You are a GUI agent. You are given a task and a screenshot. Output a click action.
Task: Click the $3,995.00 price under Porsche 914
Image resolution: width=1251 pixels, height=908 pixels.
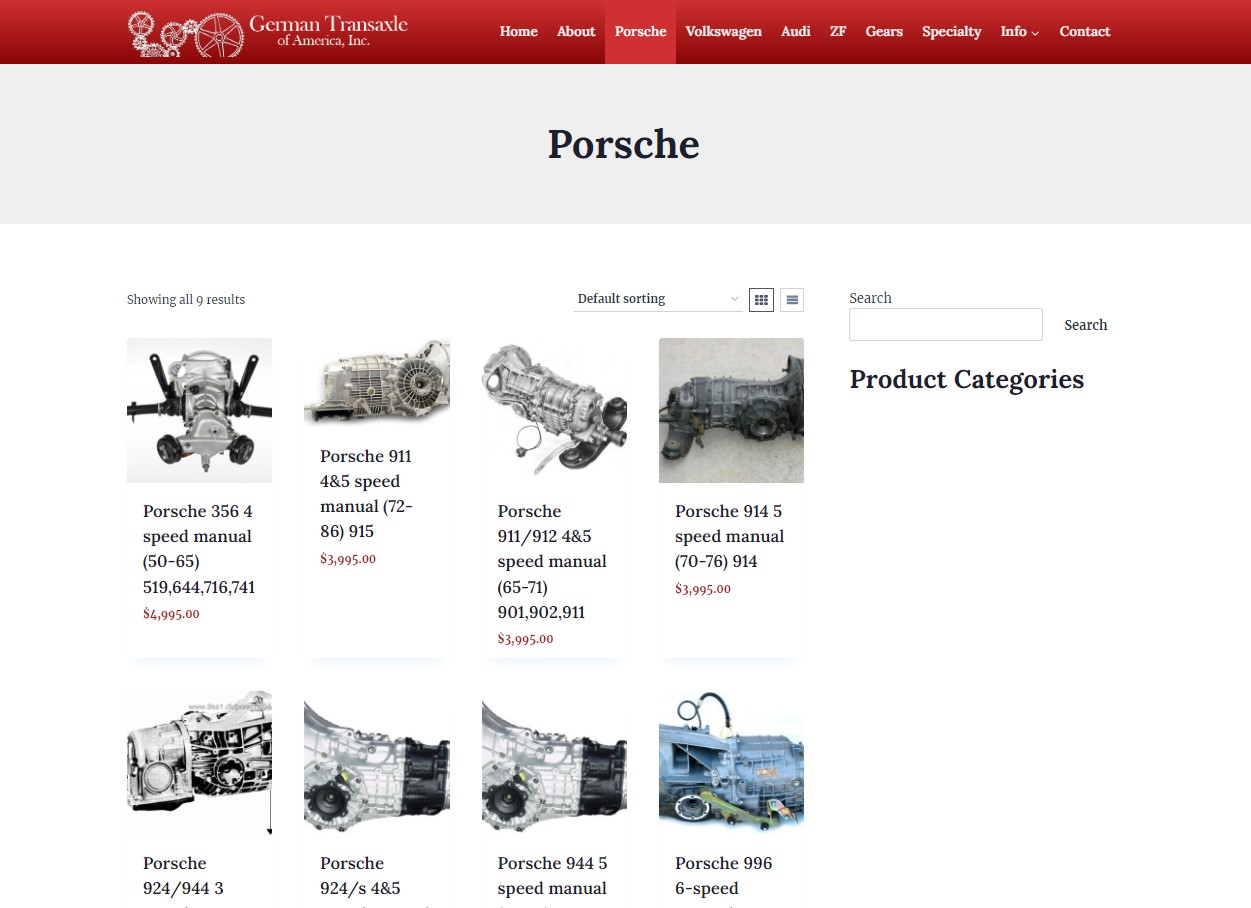(703, 589)
